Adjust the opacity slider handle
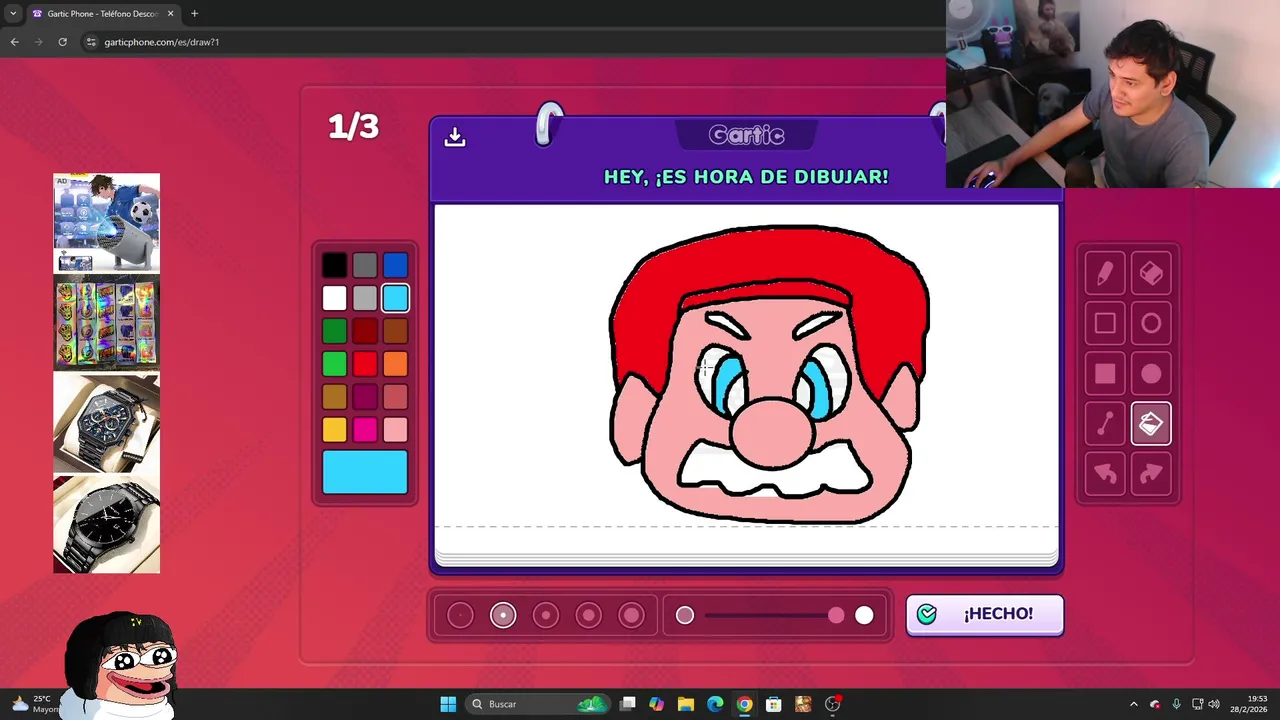The width and height of the screenshot is (1280, 720). 836,616
